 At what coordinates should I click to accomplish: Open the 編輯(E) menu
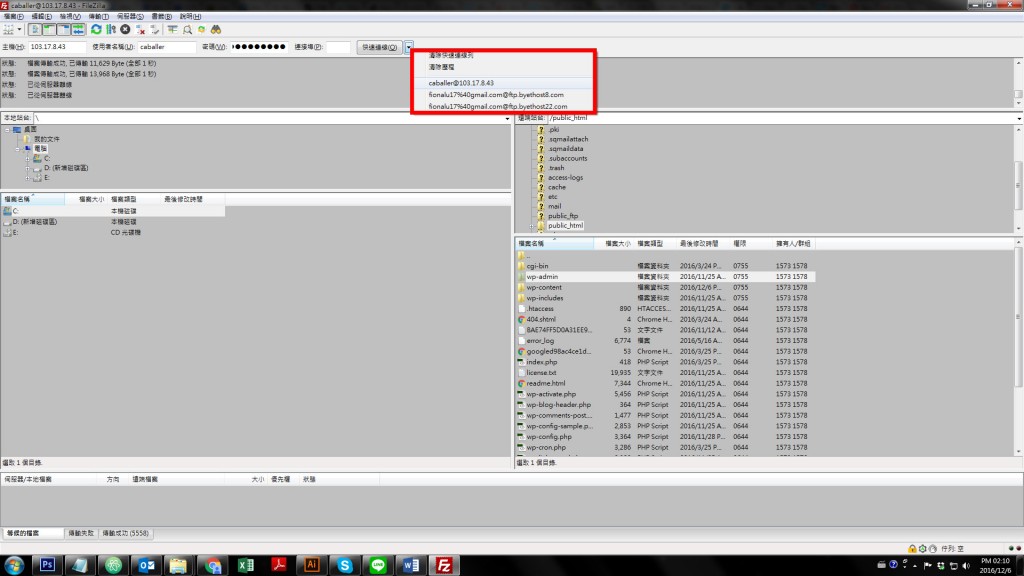(x=42, y=16)
